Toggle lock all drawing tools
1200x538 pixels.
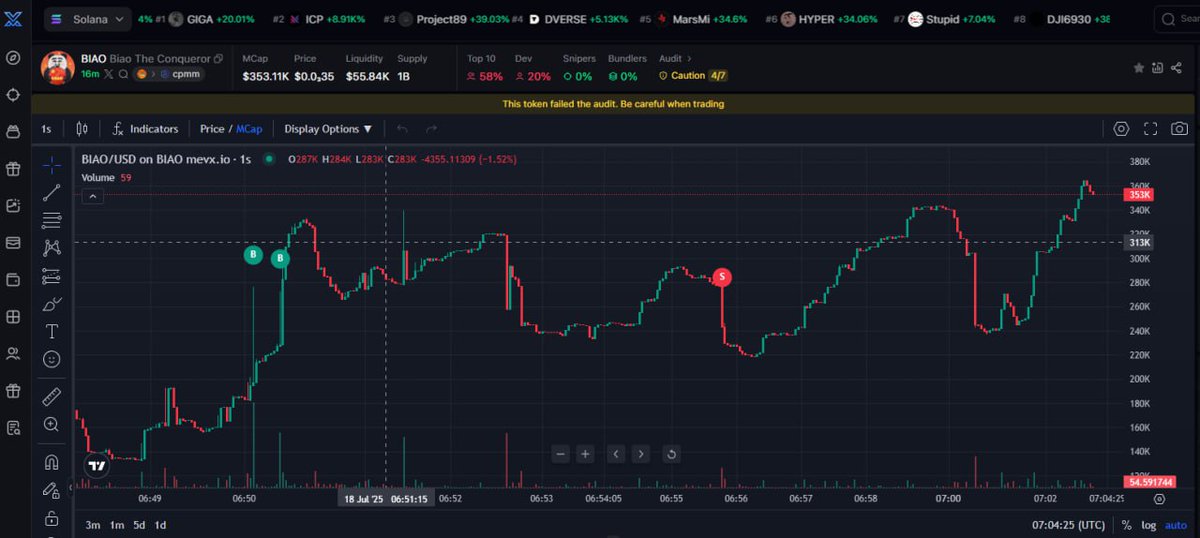52,517
